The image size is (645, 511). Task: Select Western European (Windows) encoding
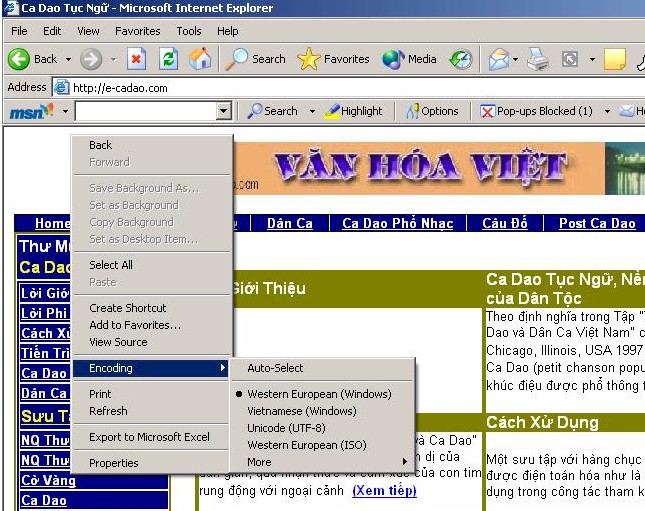click(322, 394)
